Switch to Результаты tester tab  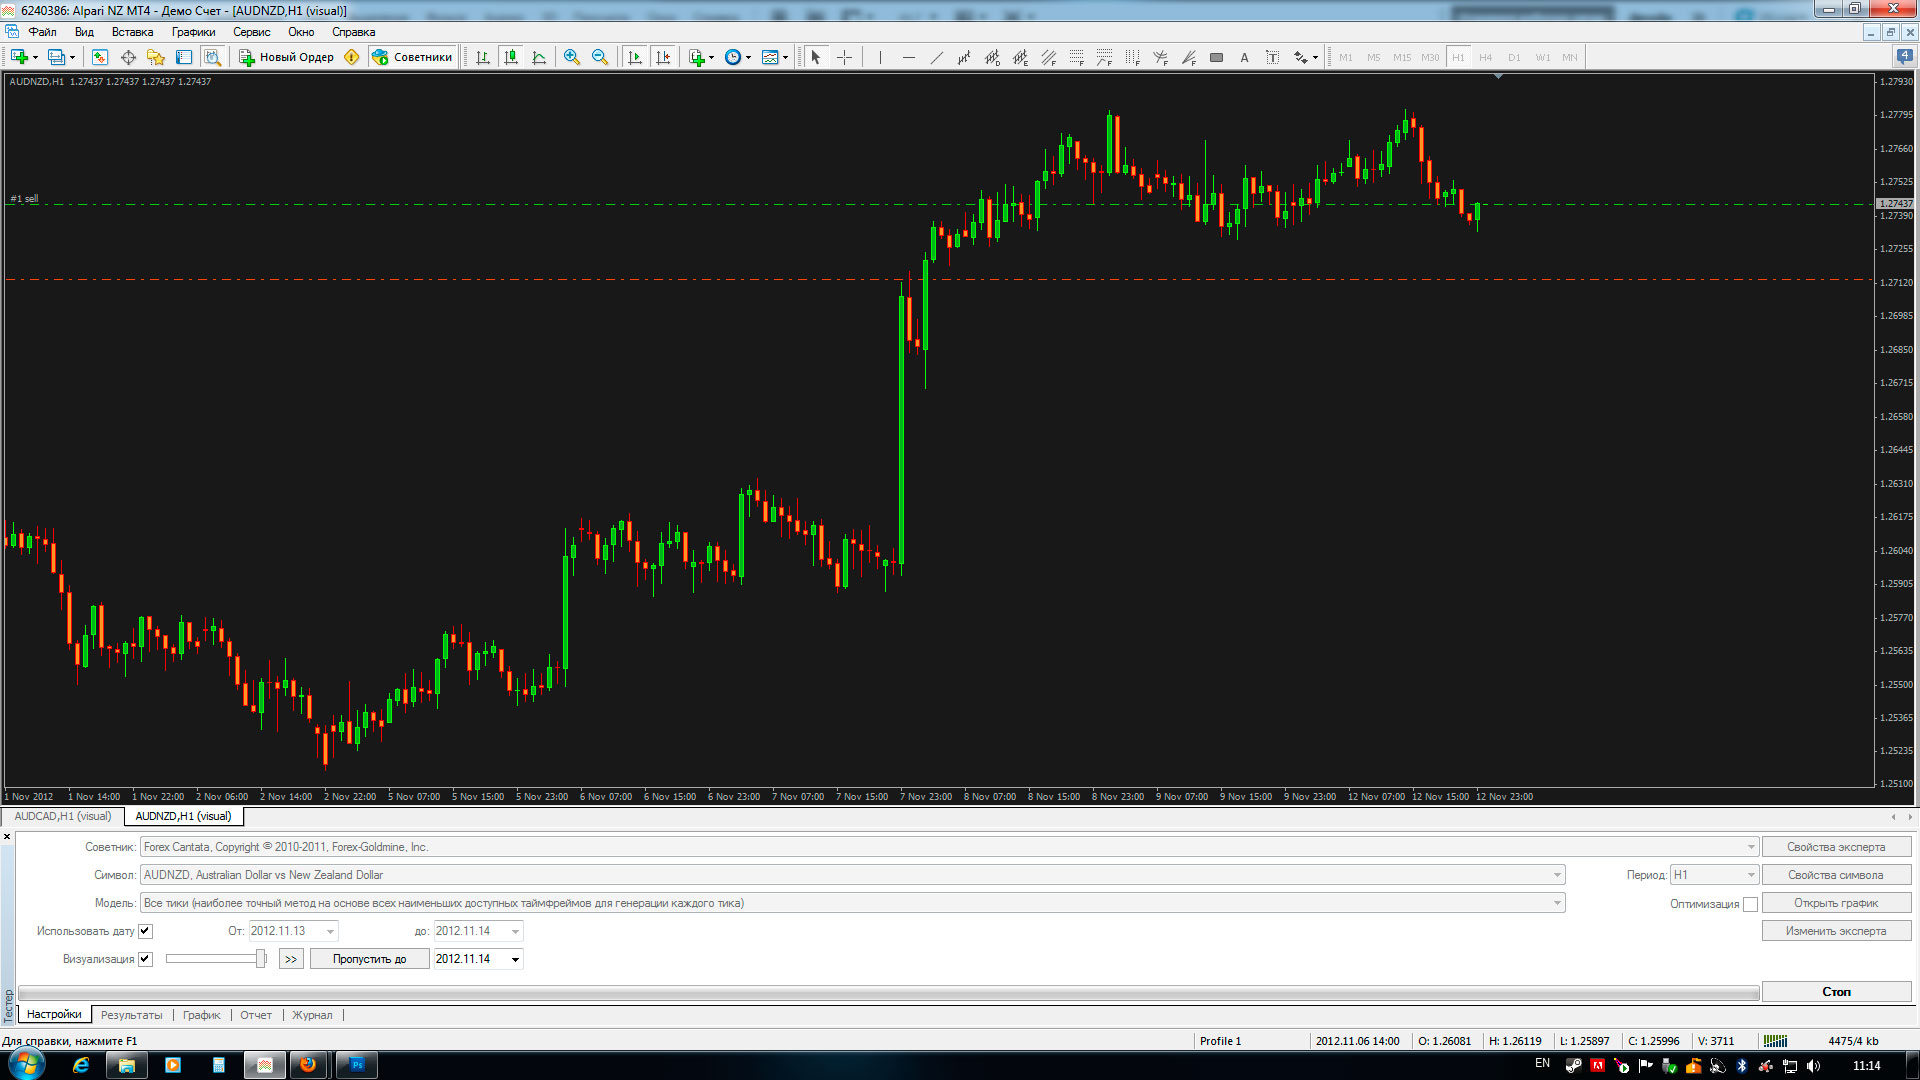[131, 1015]
